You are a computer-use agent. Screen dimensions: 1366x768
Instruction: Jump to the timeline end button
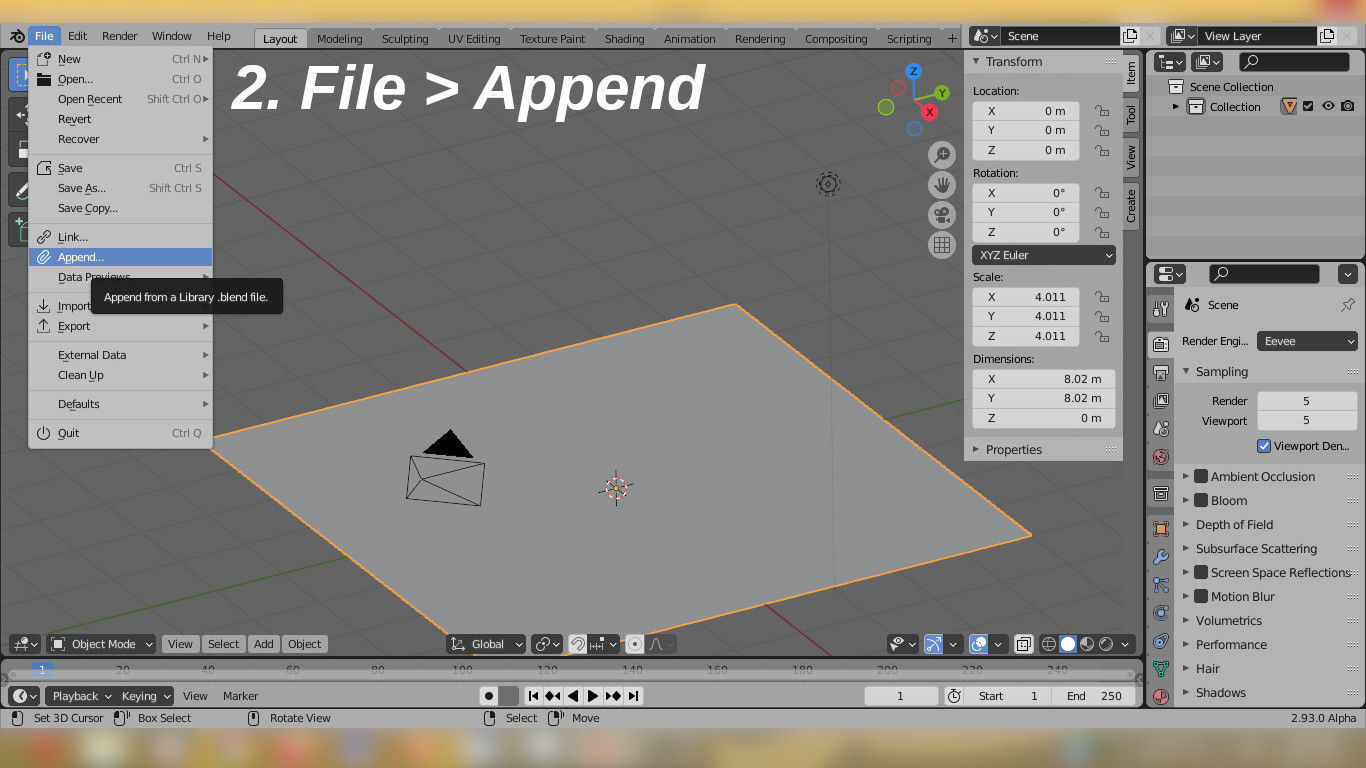[x=633, y=696]
